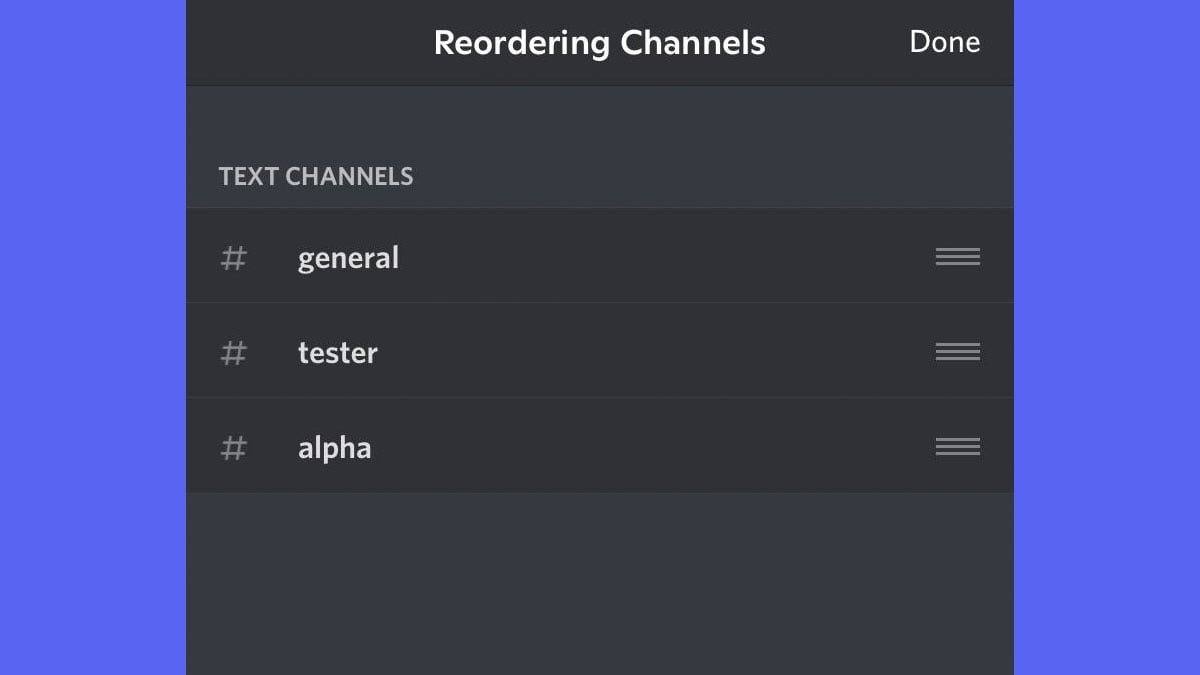Tap the drag handle for tester channel
This screenshot has width=1200, height=675.
click(x=957, y=352)
